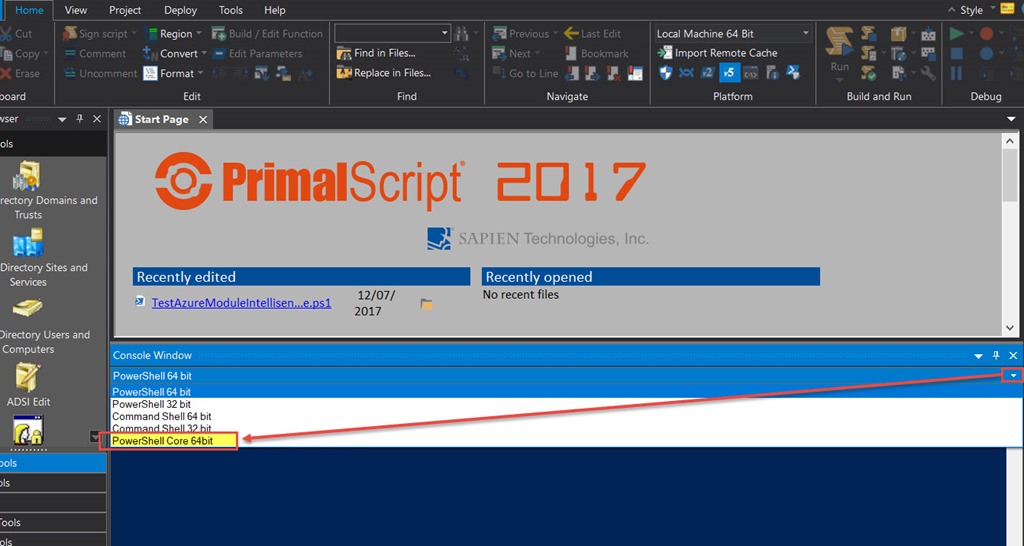
Task: Click the green Debug start arrow
Action: click(x=957, y=33)
